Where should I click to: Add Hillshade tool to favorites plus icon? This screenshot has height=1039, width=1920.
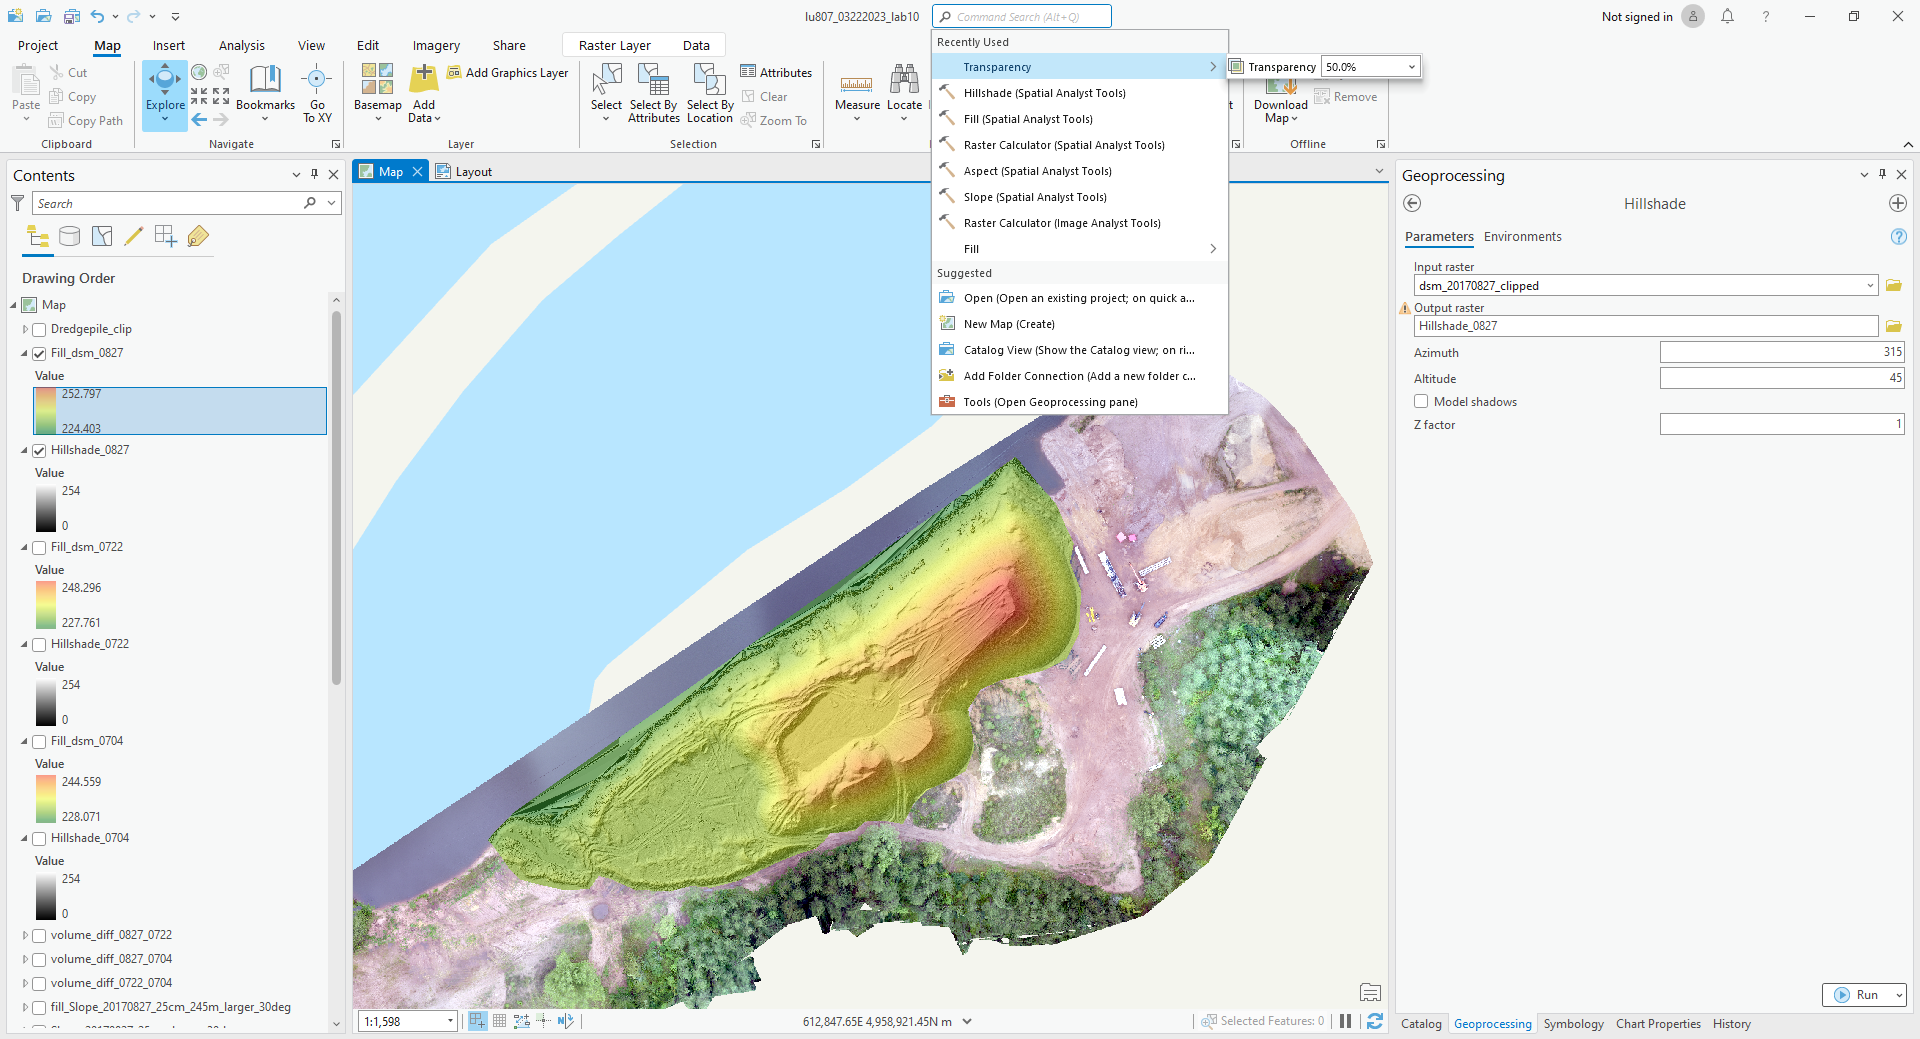1898,203
